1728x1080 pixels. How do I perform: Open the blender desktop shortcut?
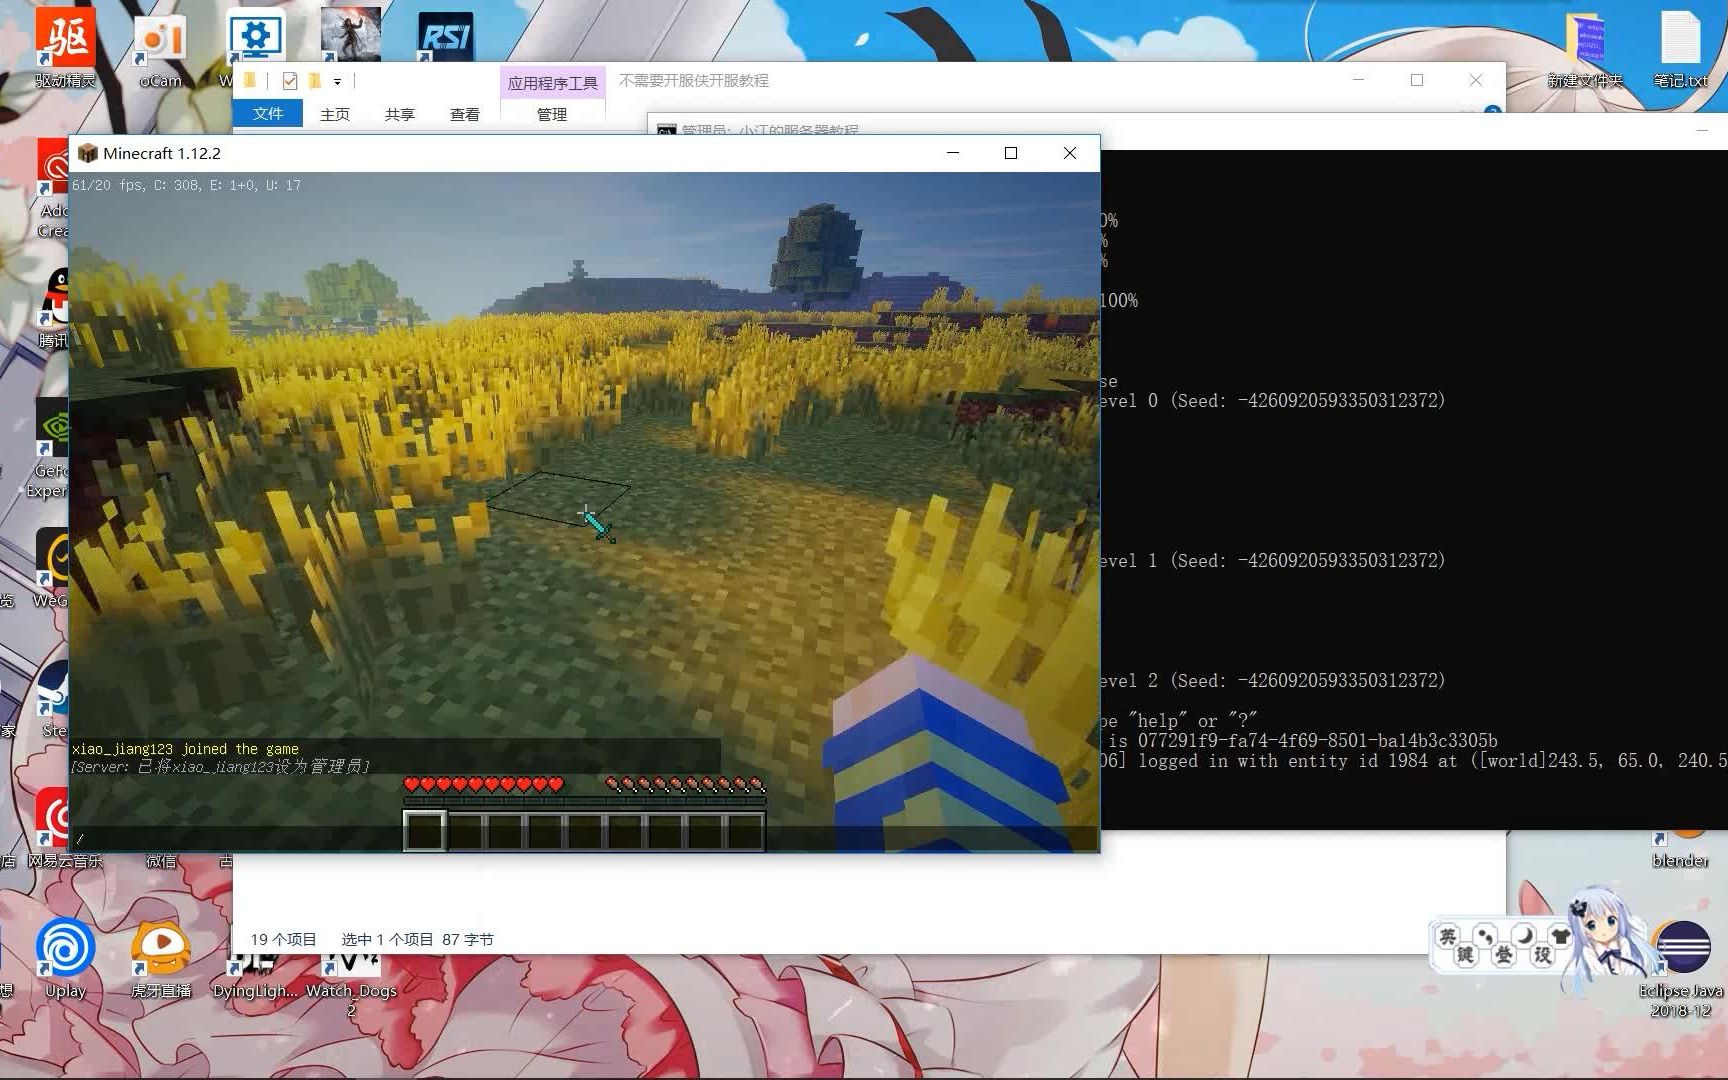[1681, 850]
